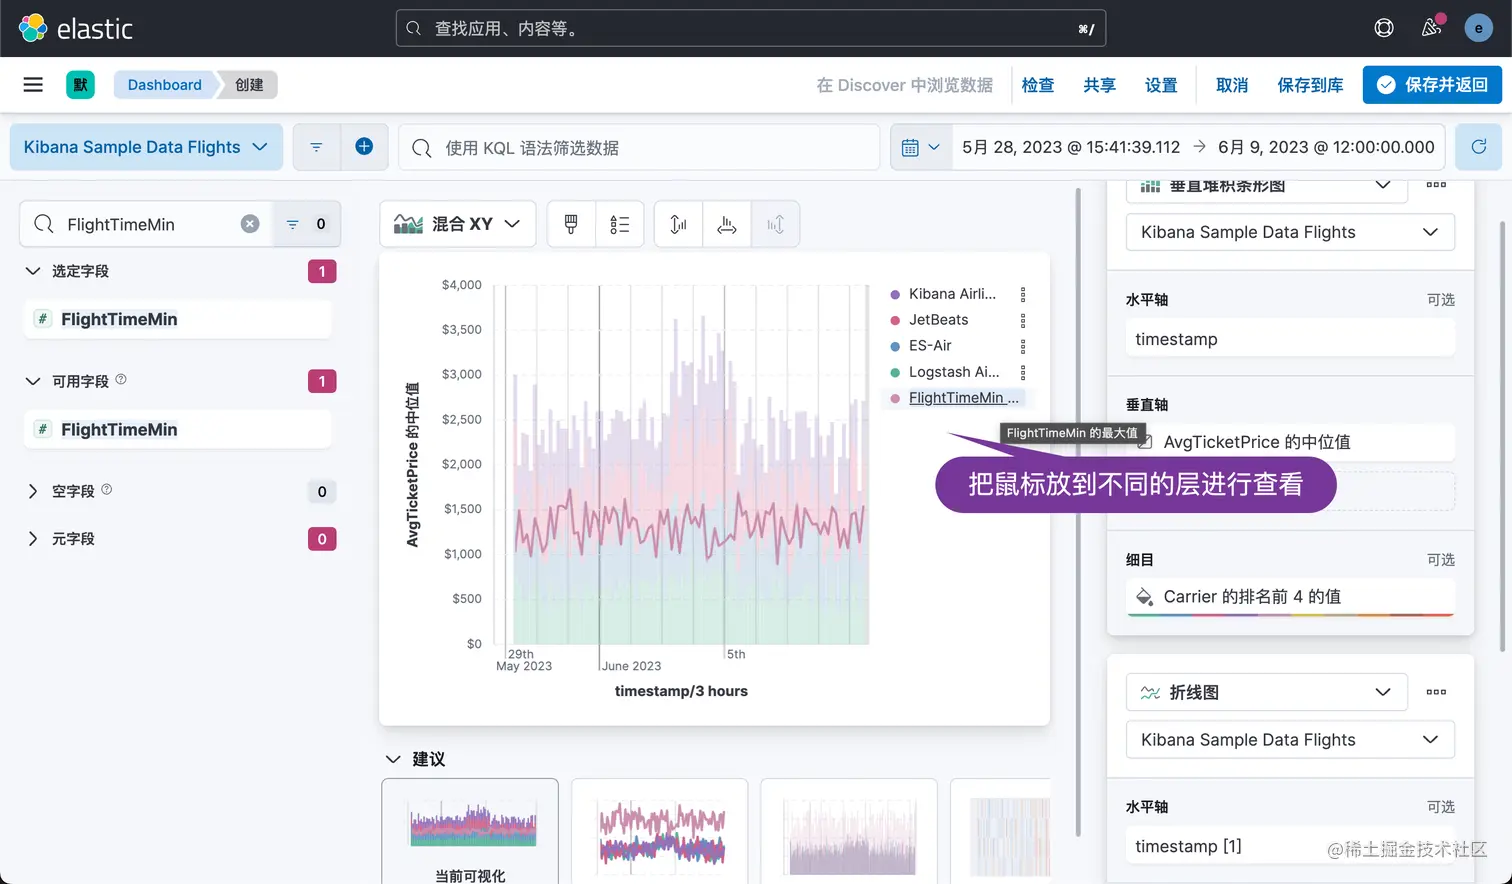Viewport: 1512px width, 884px height.
Task: Select the second suggestion with line chart
Action: point(659,831)
